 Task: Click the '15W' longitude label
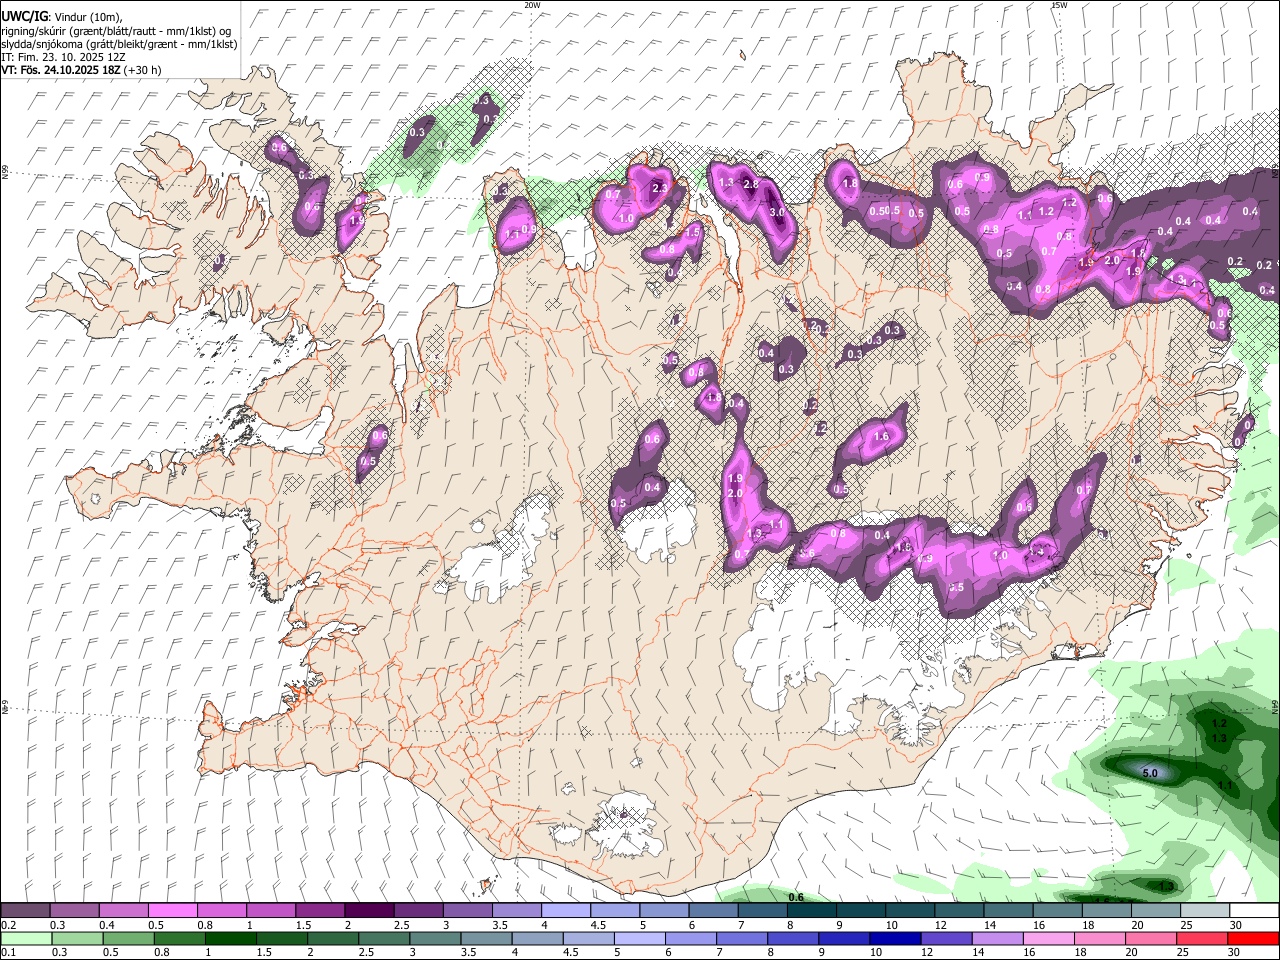(x=1059, y=5)
